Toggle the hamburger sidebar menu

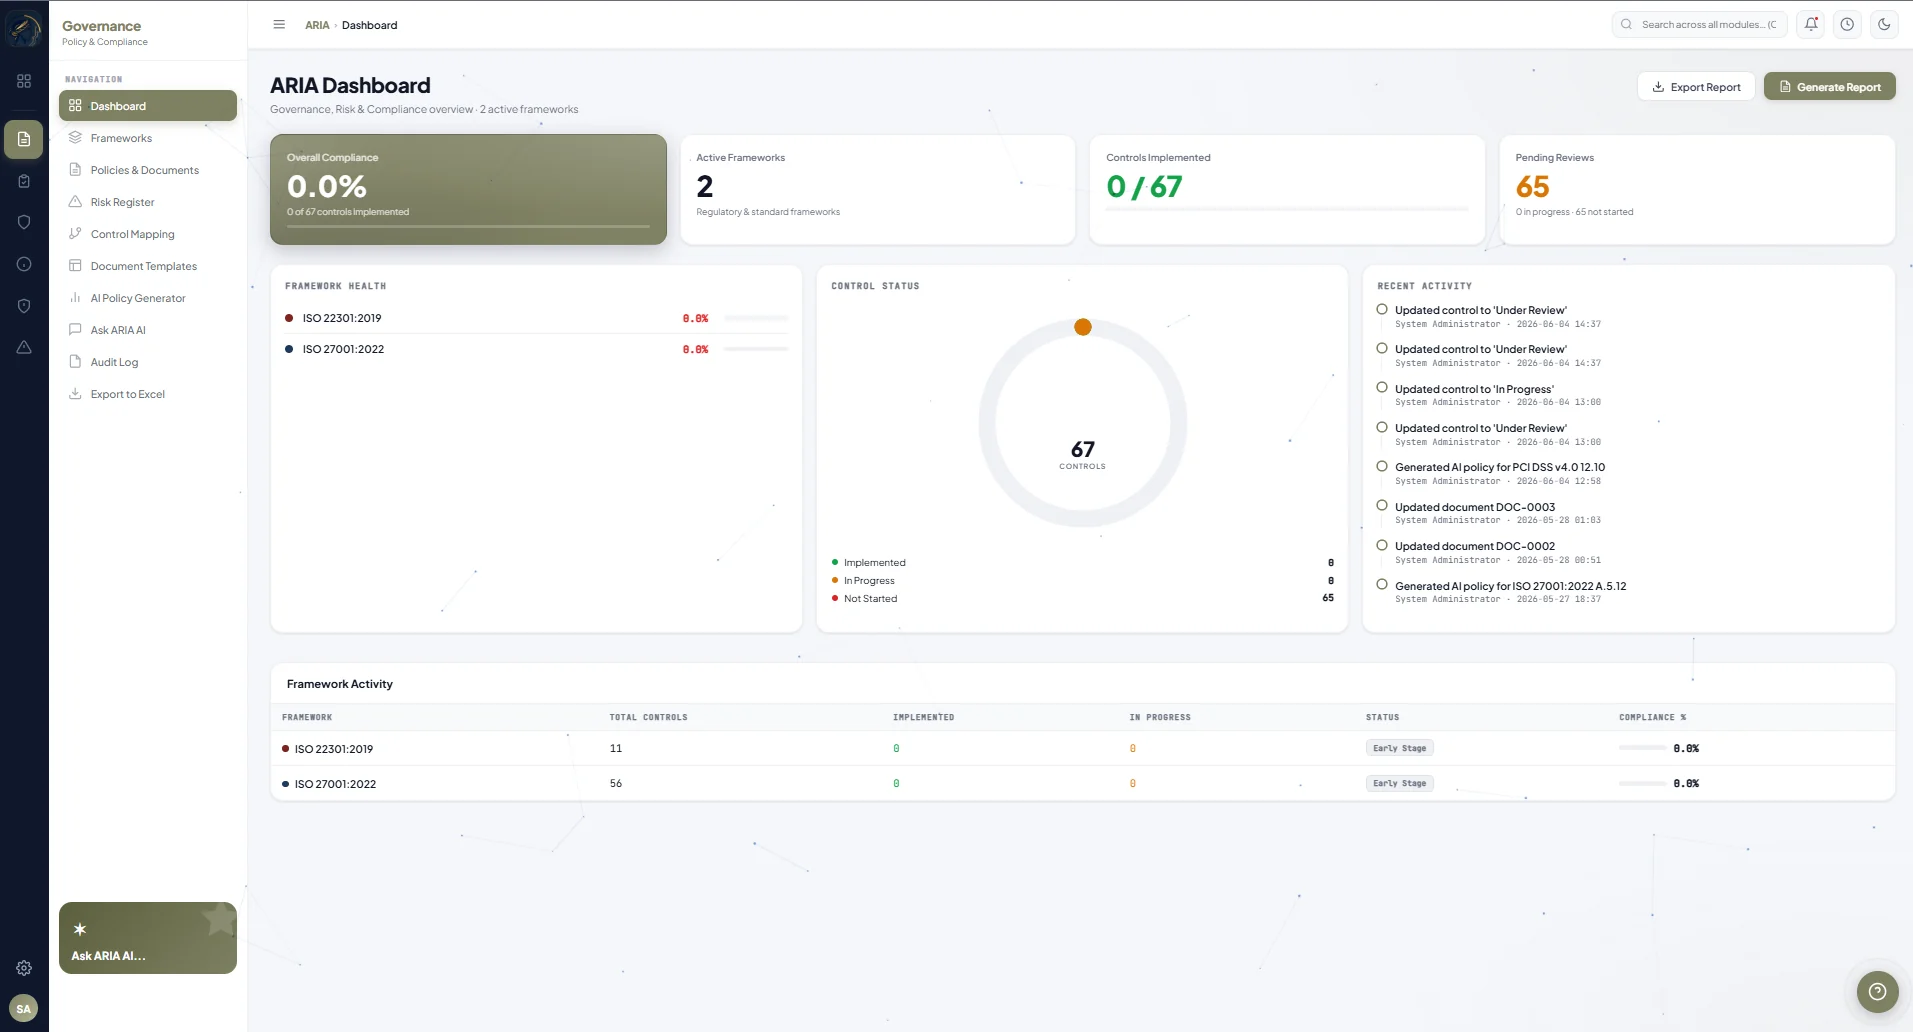(x=279, y=25)
